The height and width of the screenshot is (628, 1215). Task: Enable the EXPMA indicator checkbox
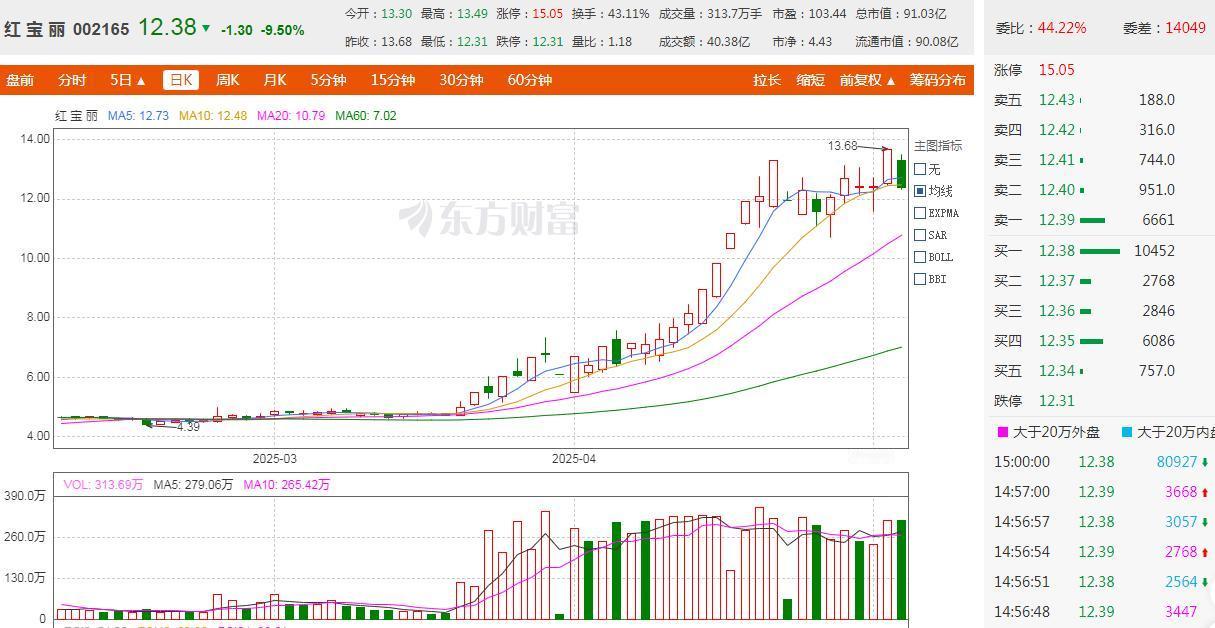coord(920,213)
